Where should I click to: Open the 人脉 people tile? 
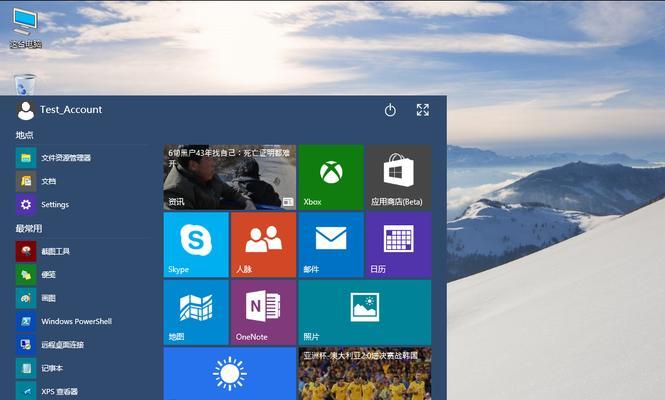pyautogui.click(x=263, y=245)
